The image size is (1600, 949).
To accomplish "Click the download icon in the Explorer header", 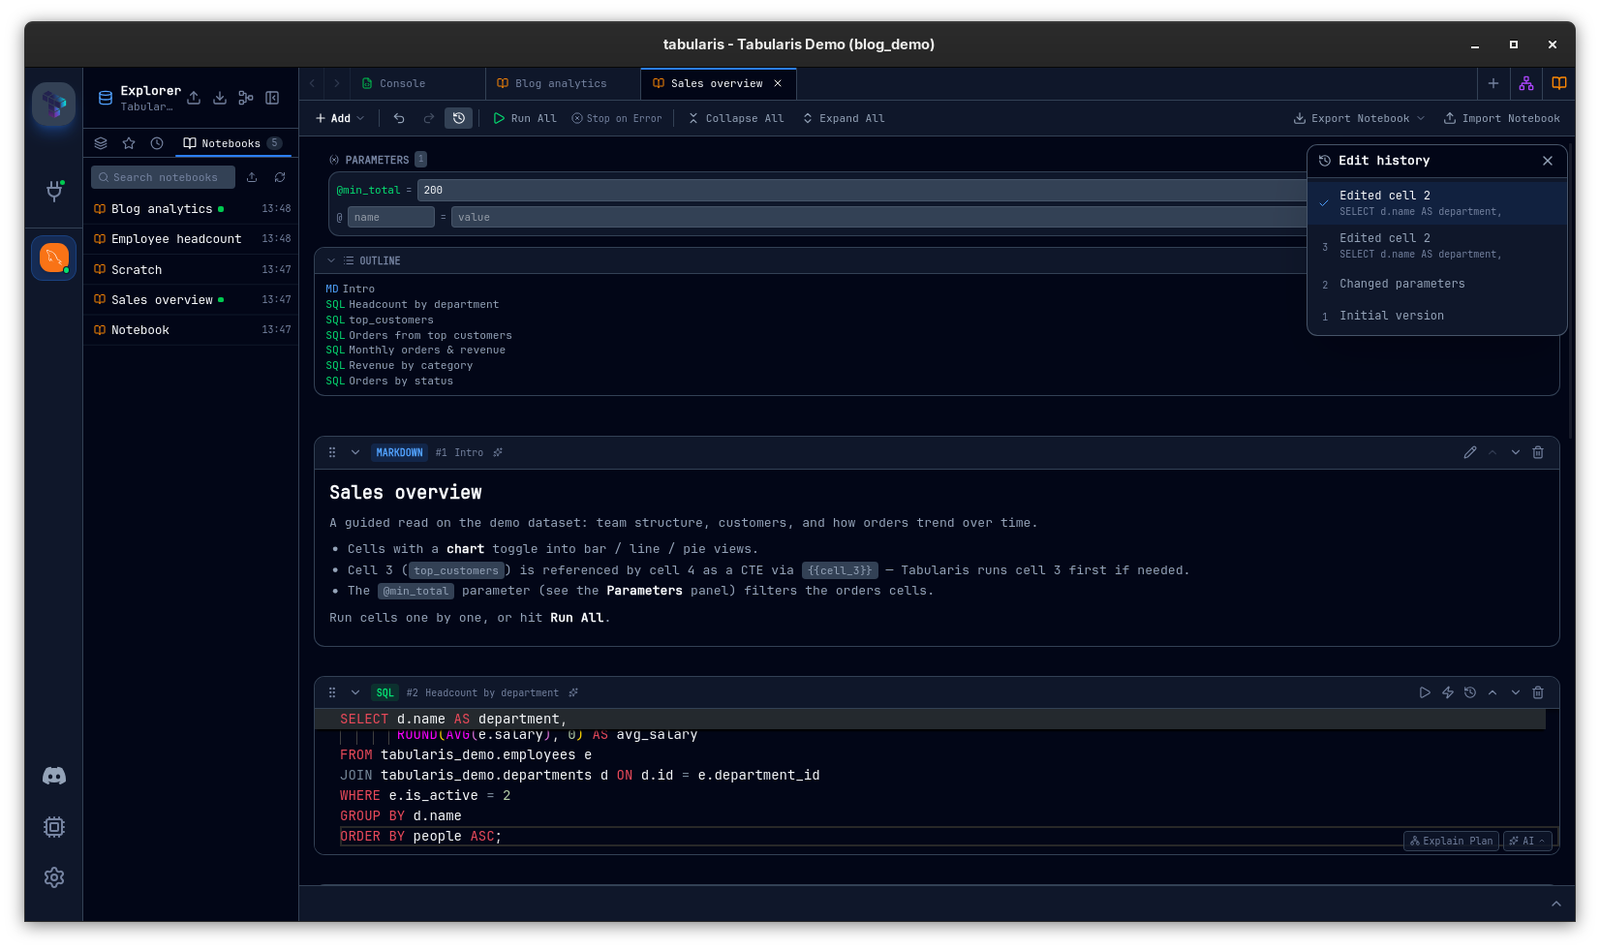I will point(220,98).
